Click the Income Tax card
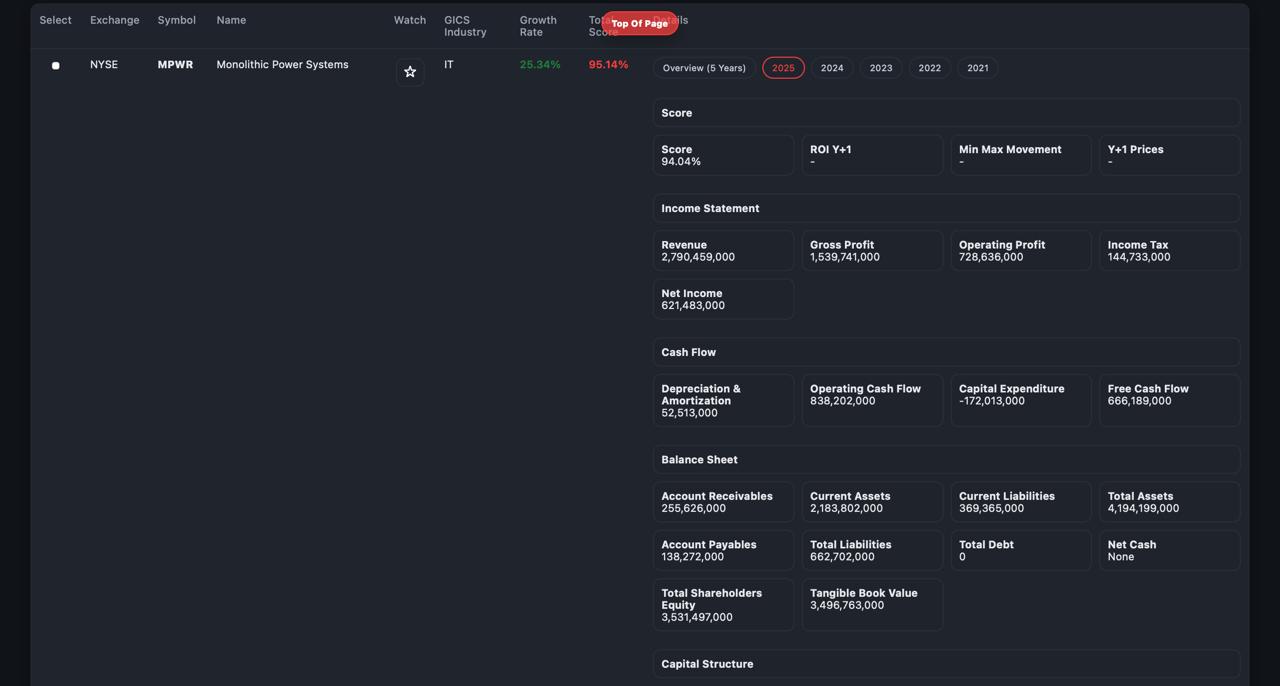The height and width of the screenshot is (686, 1280). (1170, 251)
